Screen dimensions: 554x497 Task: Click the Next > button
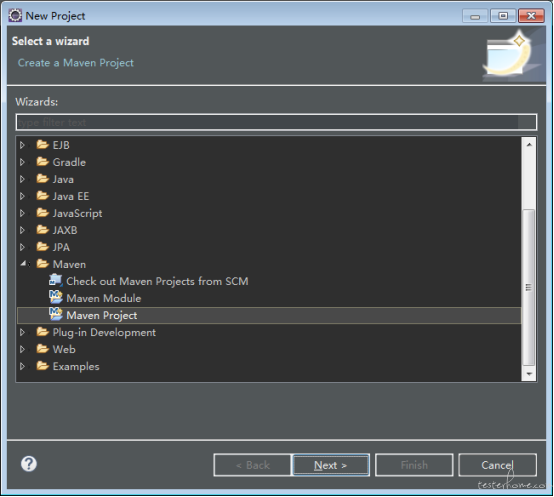tap(331, 465)
